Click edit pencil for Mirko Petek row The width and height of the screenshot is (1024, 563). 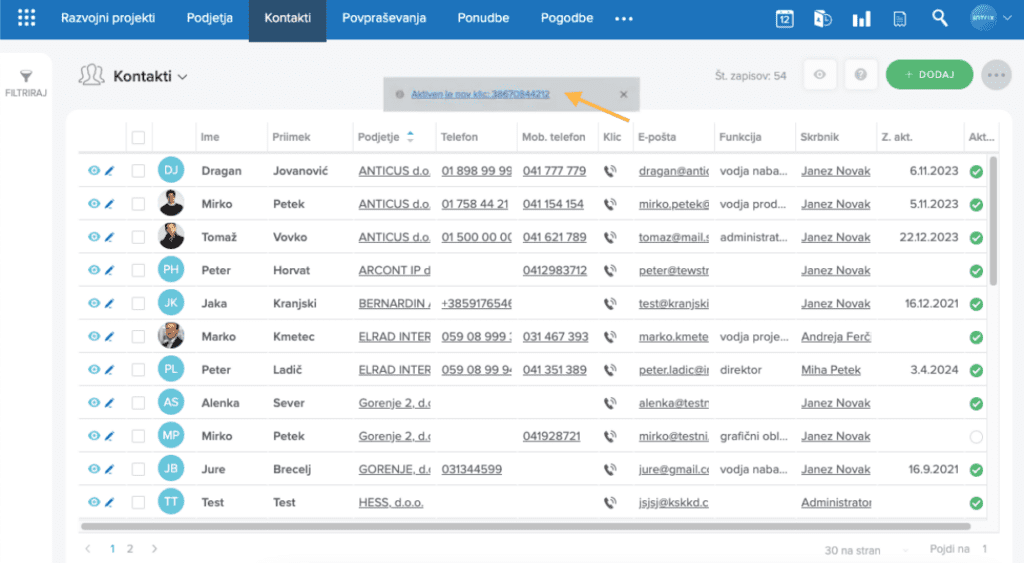click(110, 204)
